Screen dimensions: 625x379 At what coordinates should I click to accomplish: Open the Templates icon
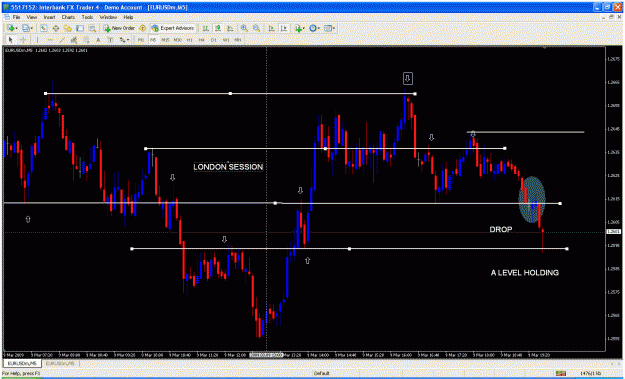[328, 28]
